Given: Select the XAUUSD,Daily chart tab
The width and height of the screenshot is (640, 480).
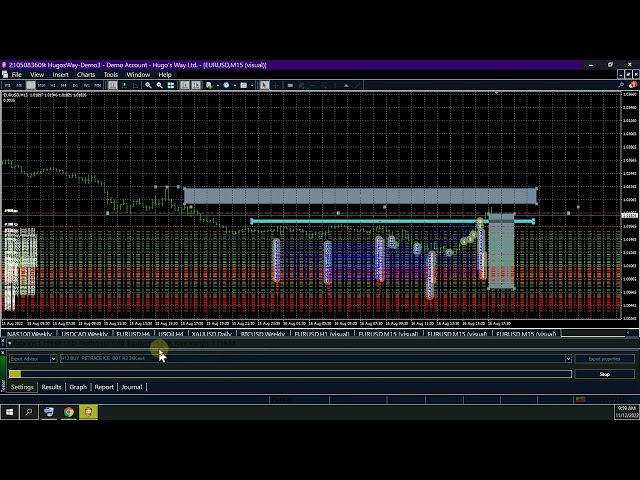Looking at the screenshot, I should pyautogui.click(x=210, y=334).
